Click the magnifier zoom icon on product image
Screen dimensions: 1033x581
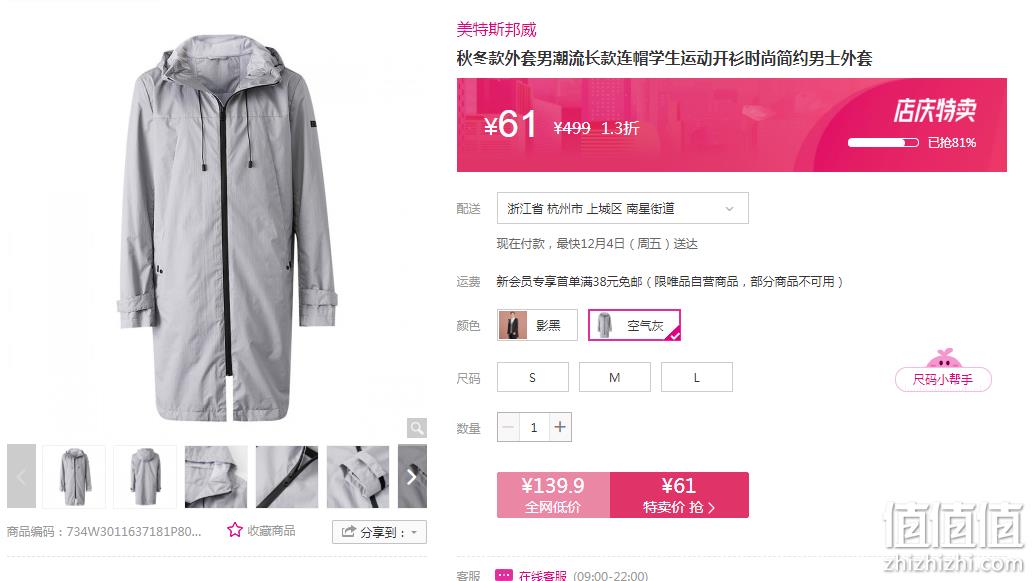pyautogui.click(x=416, y=428)
